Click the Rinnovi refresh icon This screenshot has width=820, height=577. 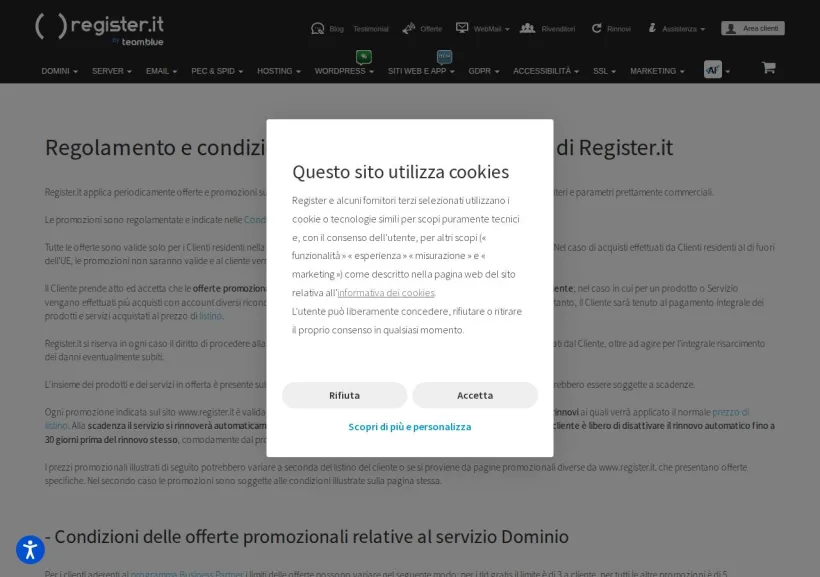click(596, 28)
